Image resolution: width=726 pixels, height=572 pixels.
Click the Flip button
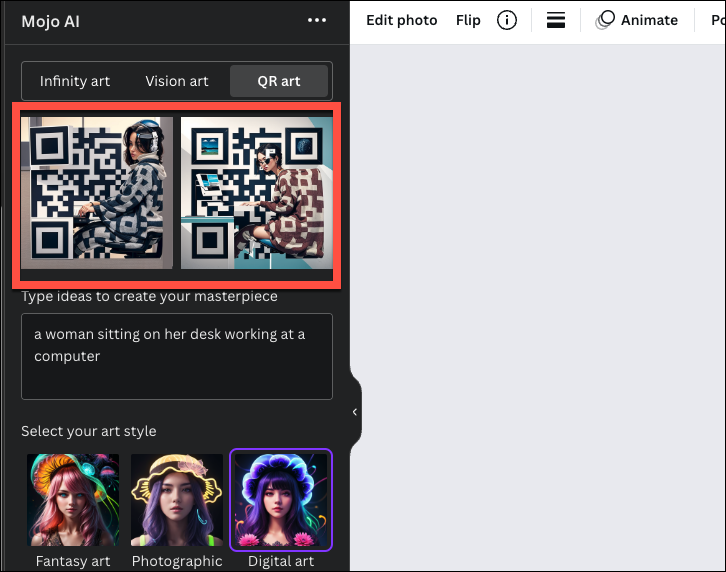468,20
